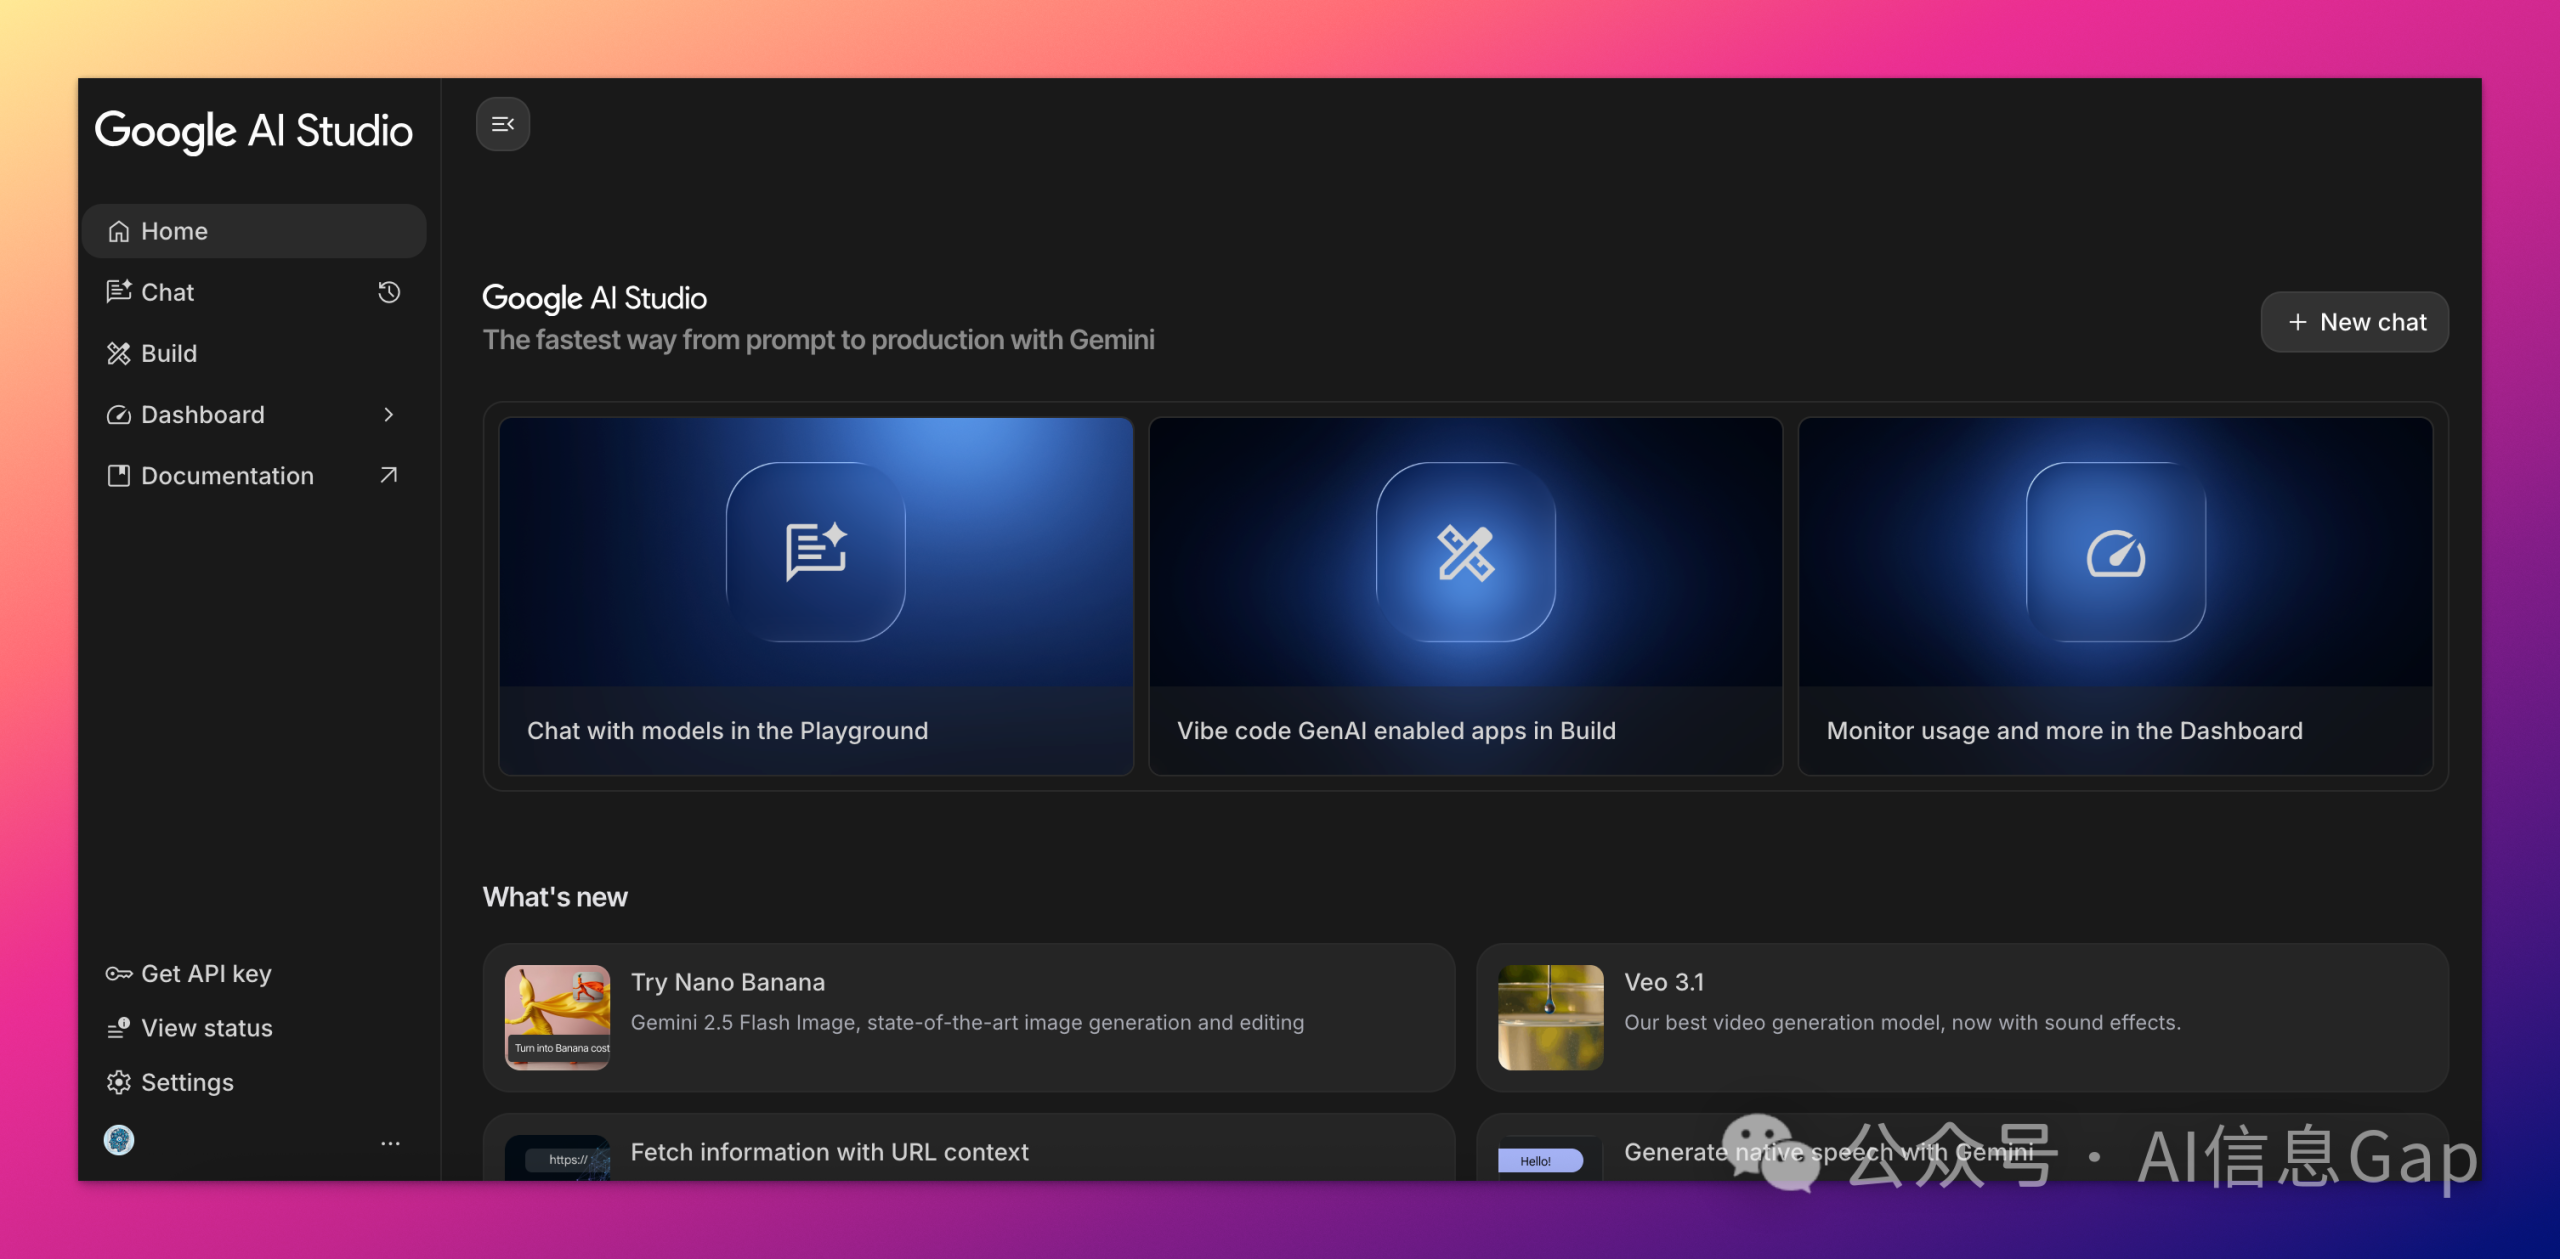Open chat history clock icon
The width and height of the screenshot is (2560, 1259).
coord(389,292)
